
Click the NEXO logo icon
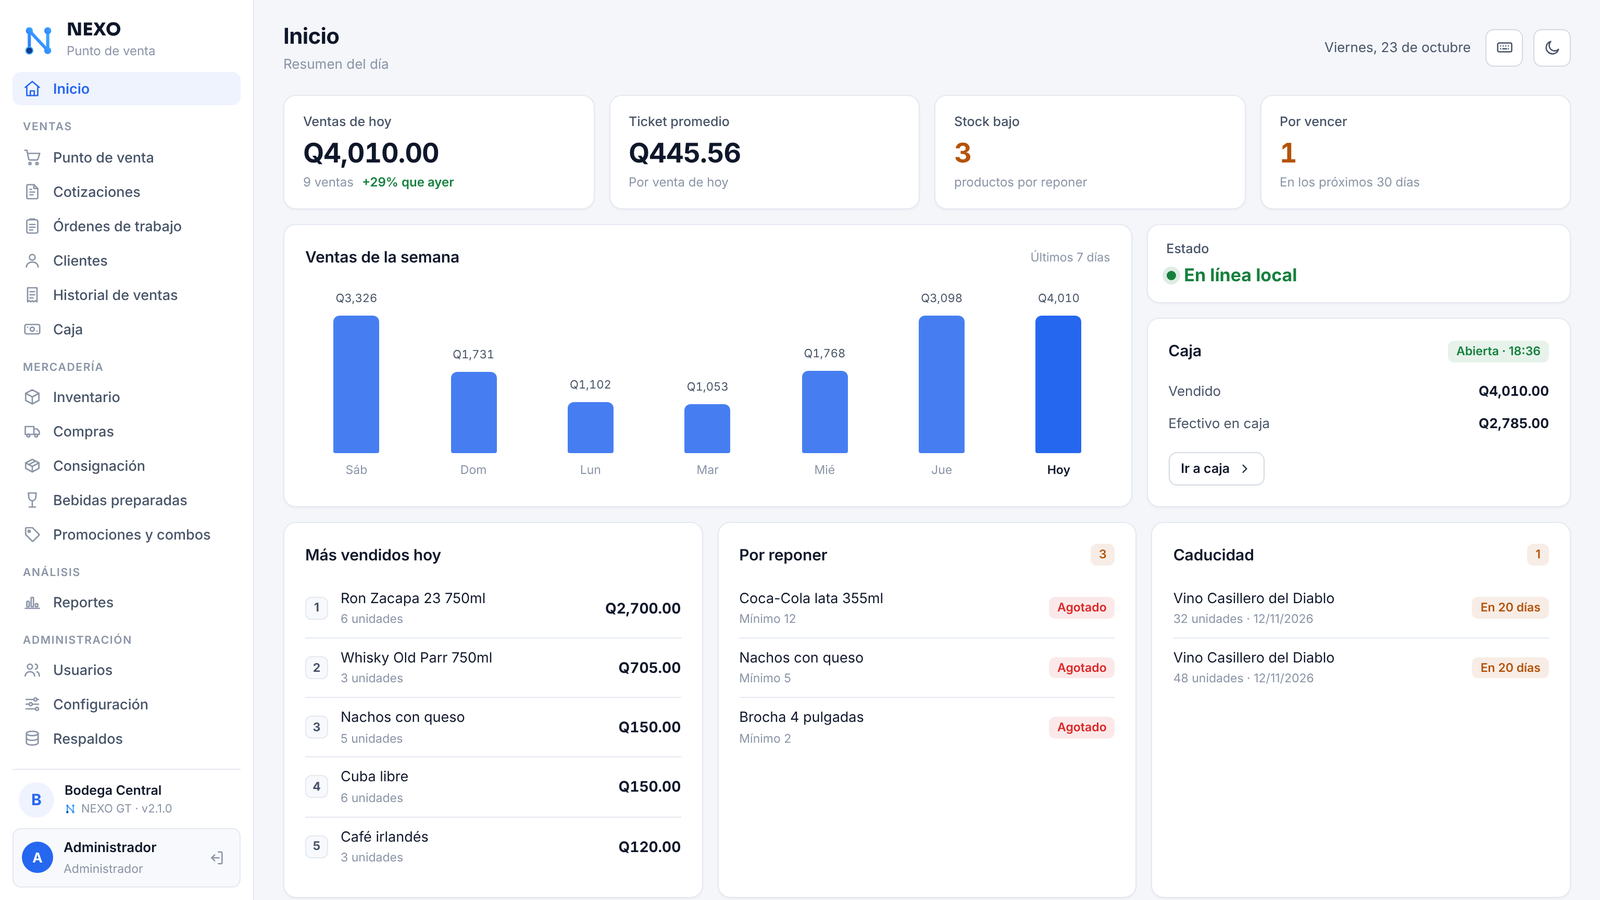pos(38,40)
